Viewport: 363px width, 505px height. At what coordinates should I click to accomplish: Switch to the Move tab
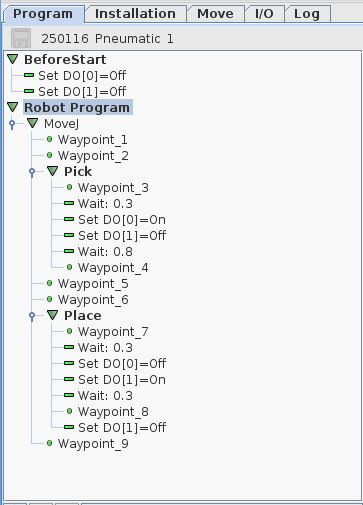pyautogui.click(x=215, y=14)
